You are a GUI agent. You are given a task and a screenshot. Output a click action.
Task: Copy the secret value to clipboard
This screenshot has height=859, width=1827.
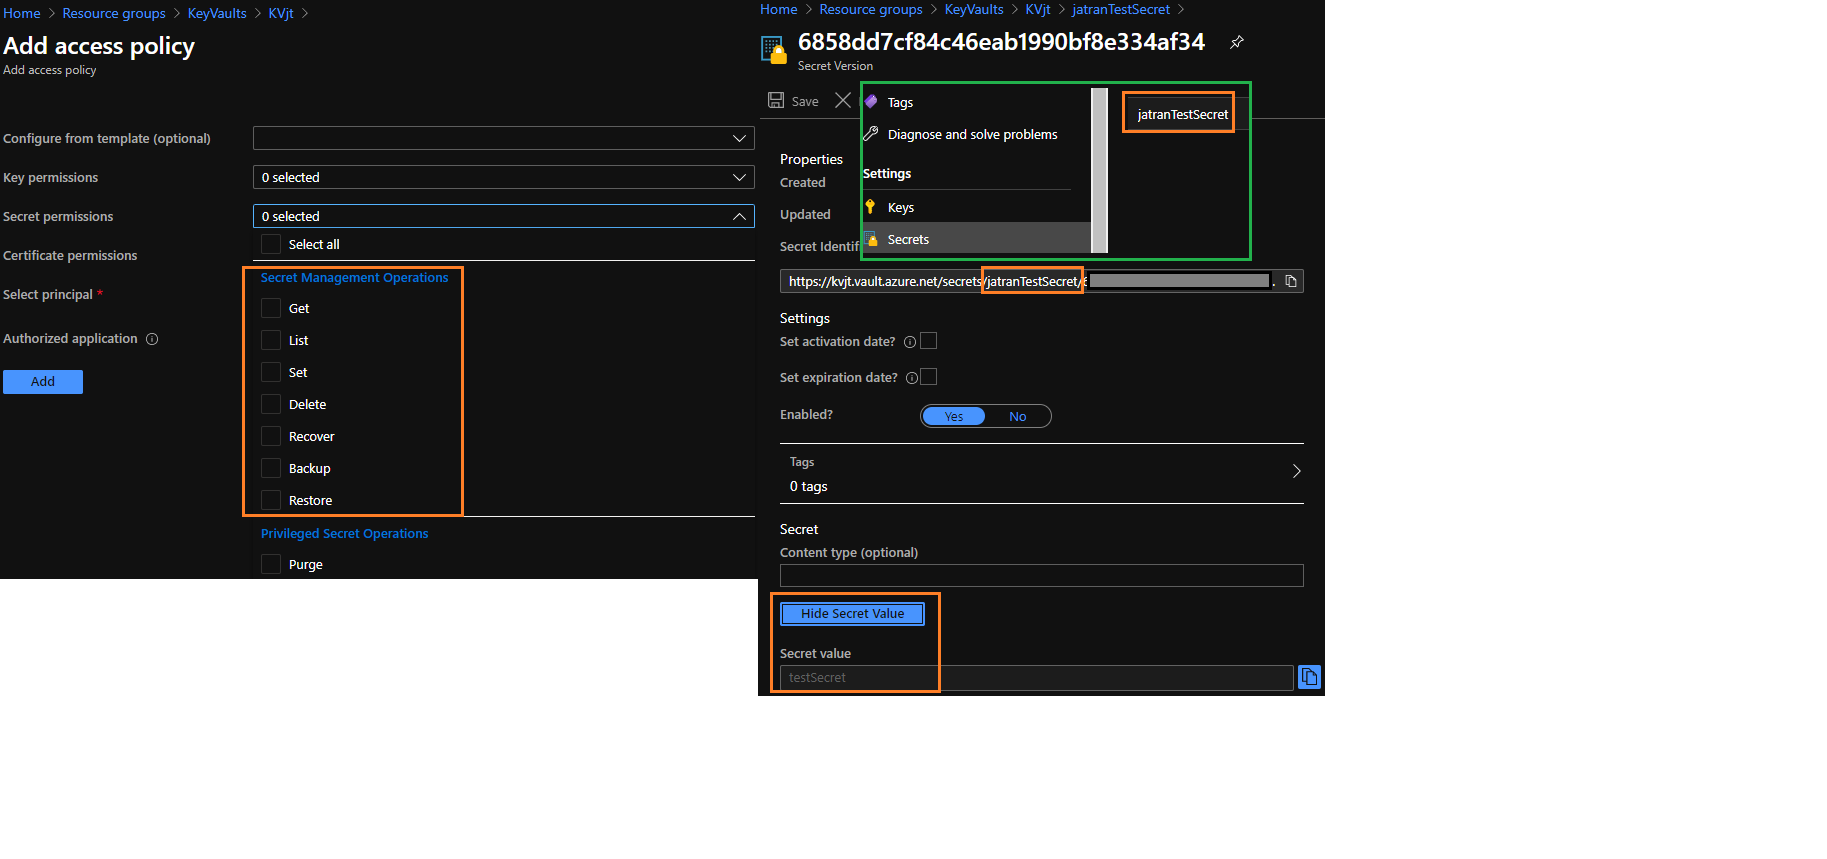[1309, 677]
